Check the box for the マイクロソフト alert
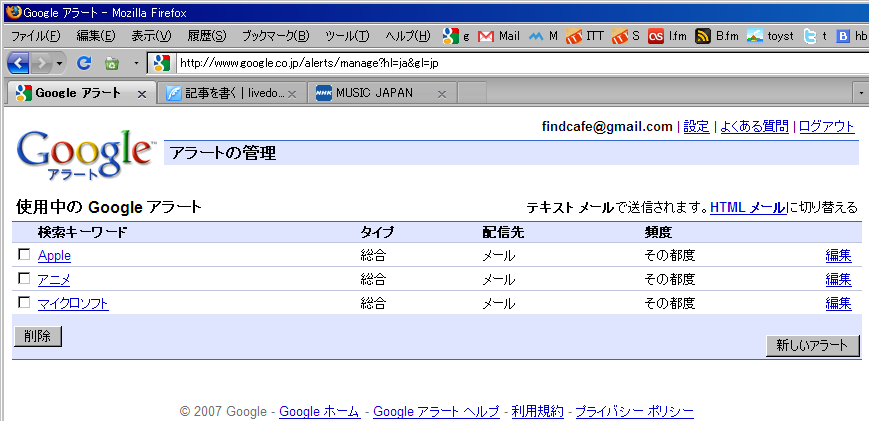The image size is (869, 421). (24, 302)
